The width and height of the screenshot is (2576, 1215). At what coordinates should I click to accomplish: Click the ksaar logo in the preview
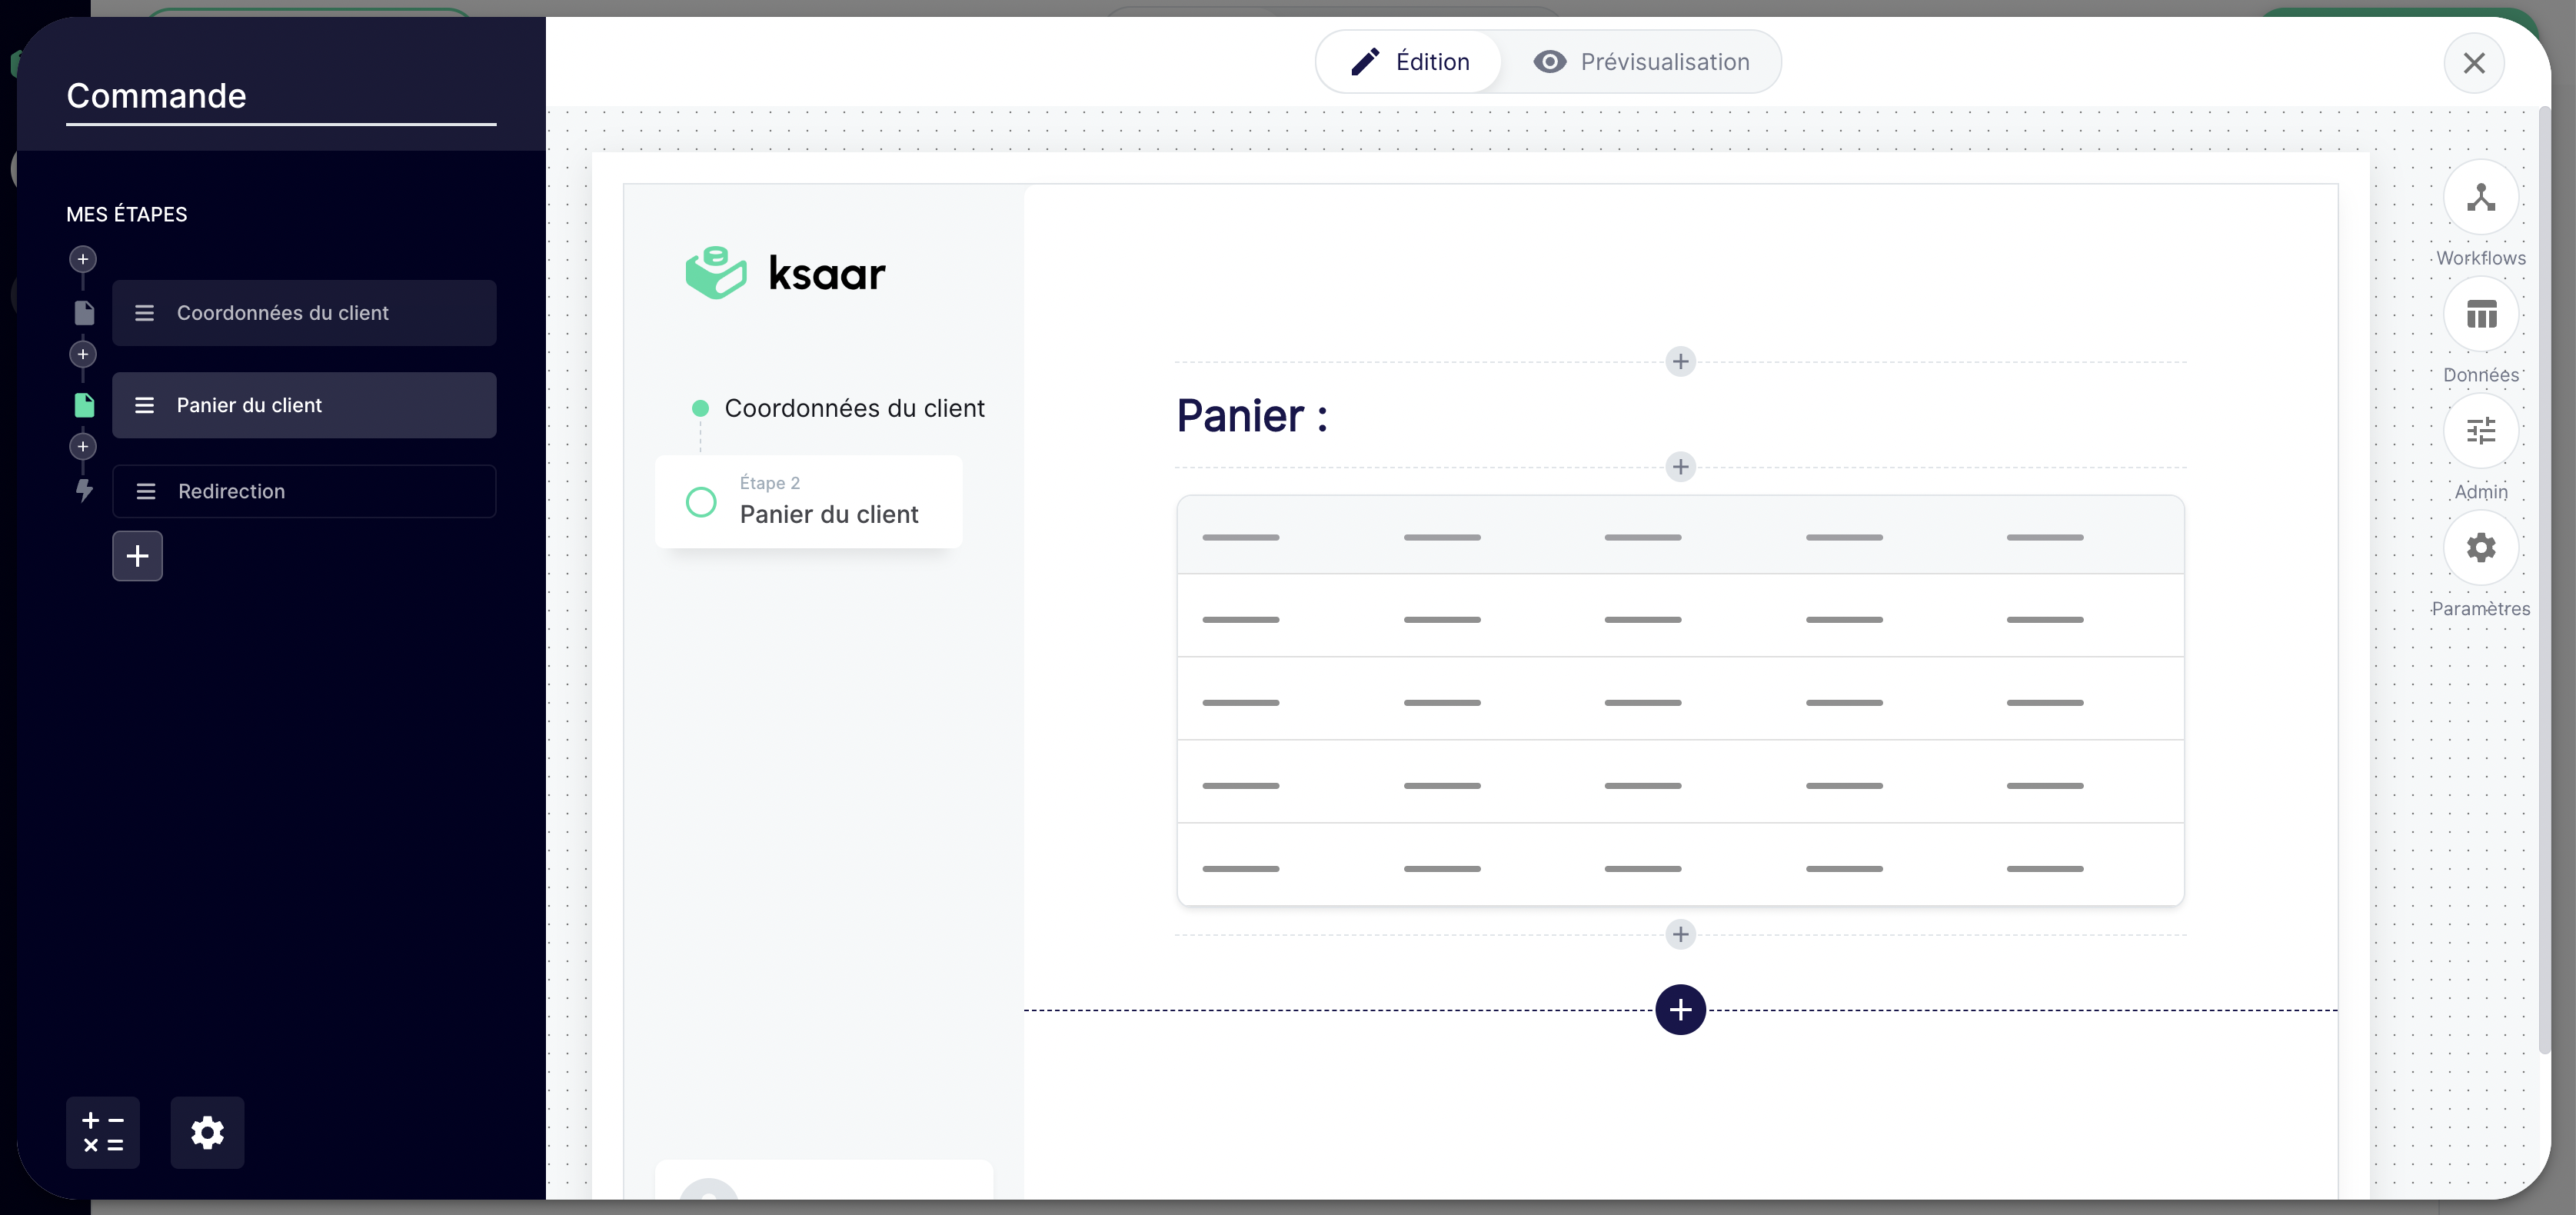point(786,273)
